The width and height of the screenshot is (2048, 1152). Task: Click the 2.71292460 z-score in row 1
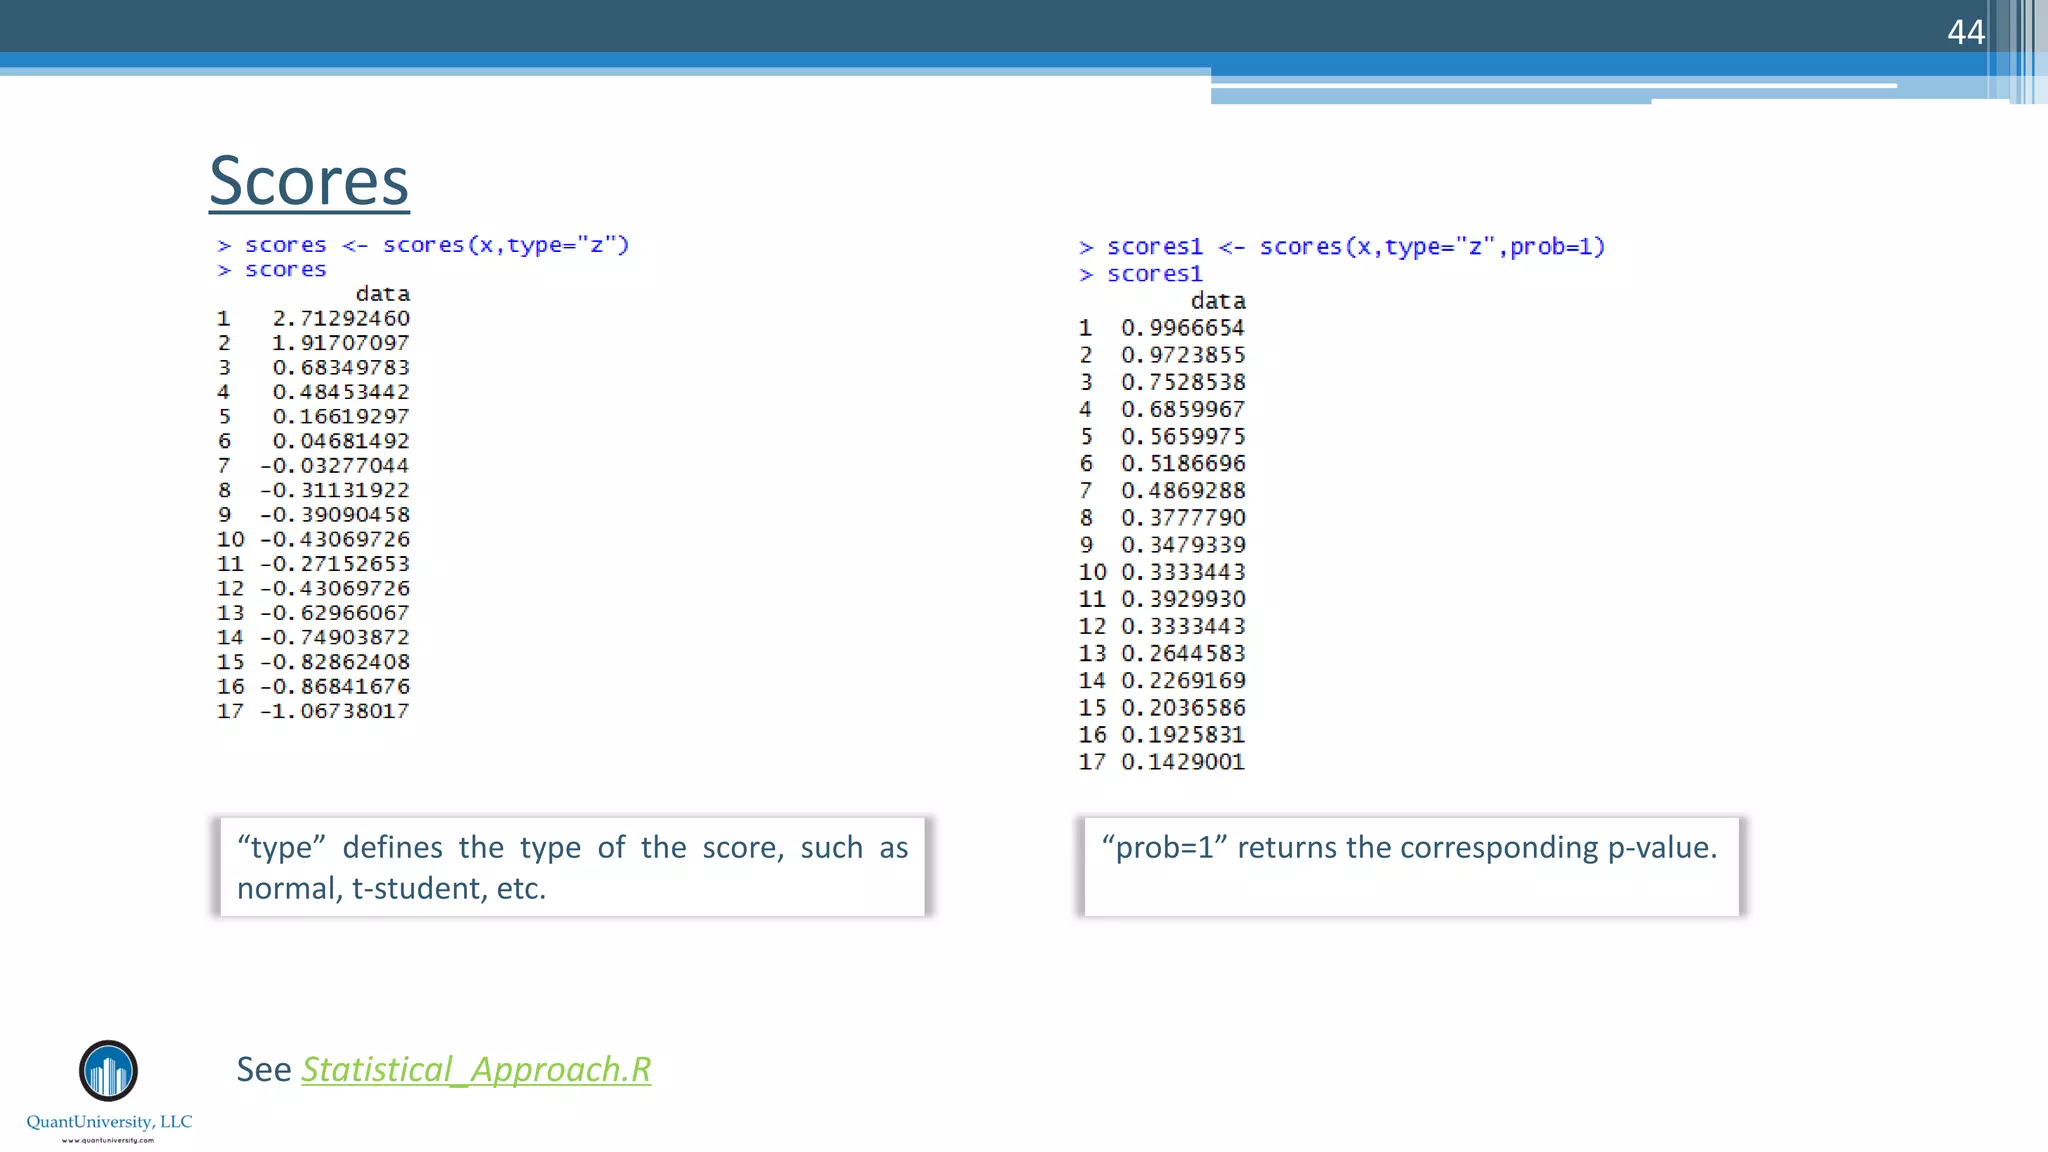pyautogui.click(x=341, y=318)
